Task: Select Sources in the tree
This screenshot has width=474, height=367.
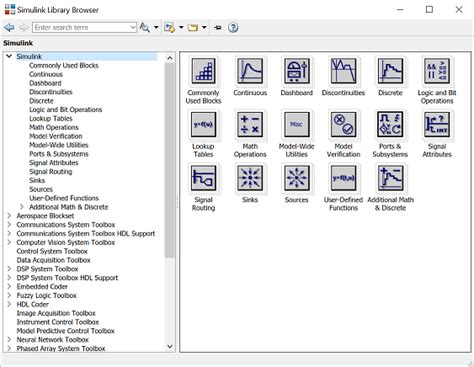Action: (x=41, y=189)
